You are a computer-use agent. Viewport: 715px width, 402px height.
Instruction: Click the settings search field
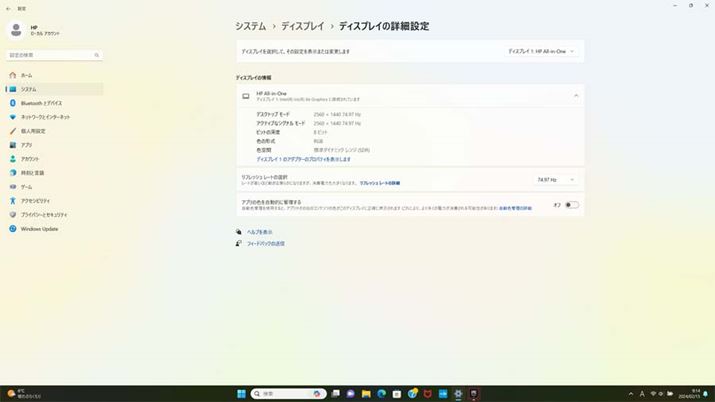coord(54,55)
